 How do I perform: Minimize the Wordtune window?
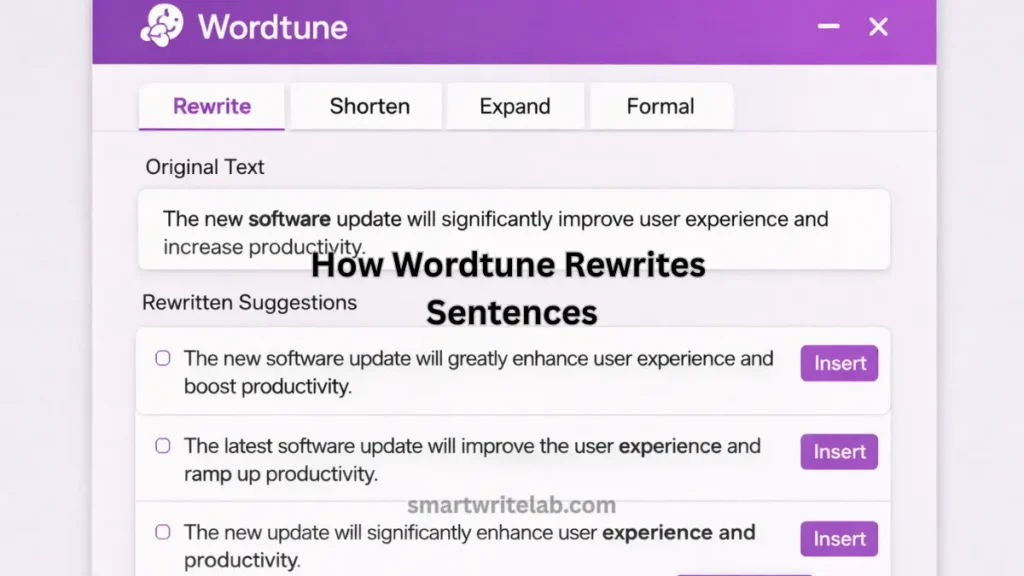coord(828,27)
